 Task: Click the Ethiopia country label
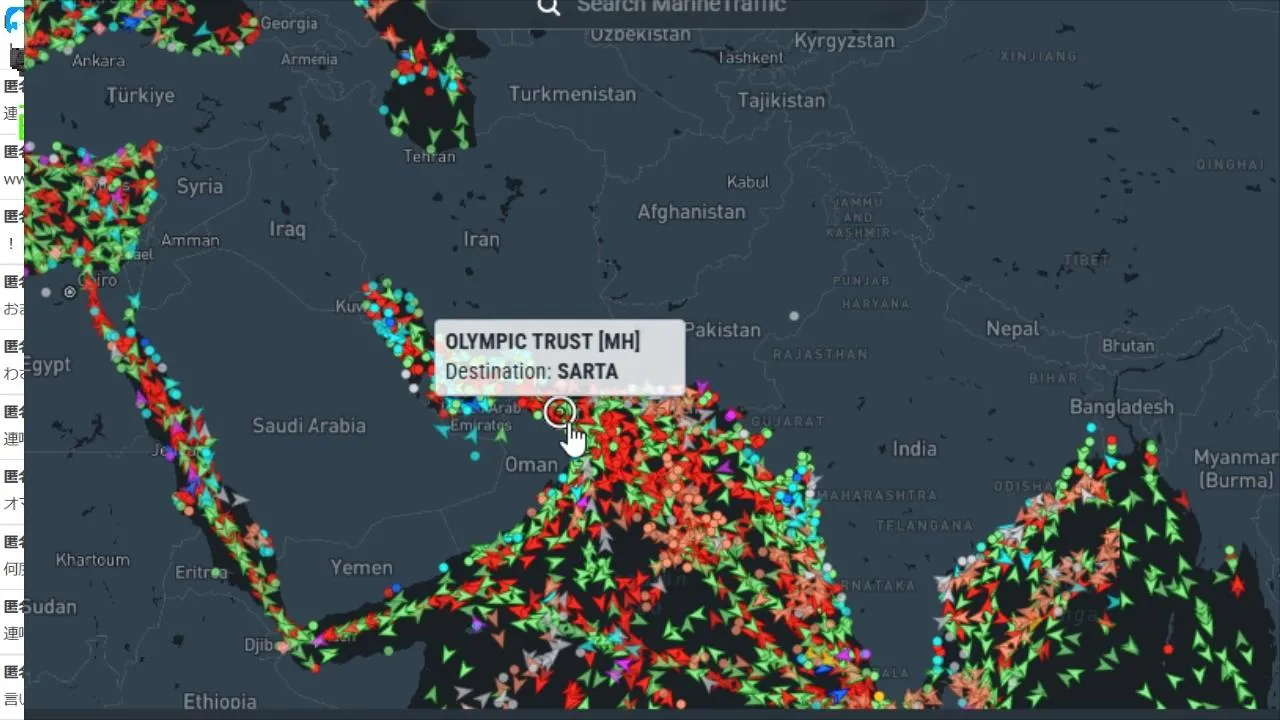click(220, 701)
